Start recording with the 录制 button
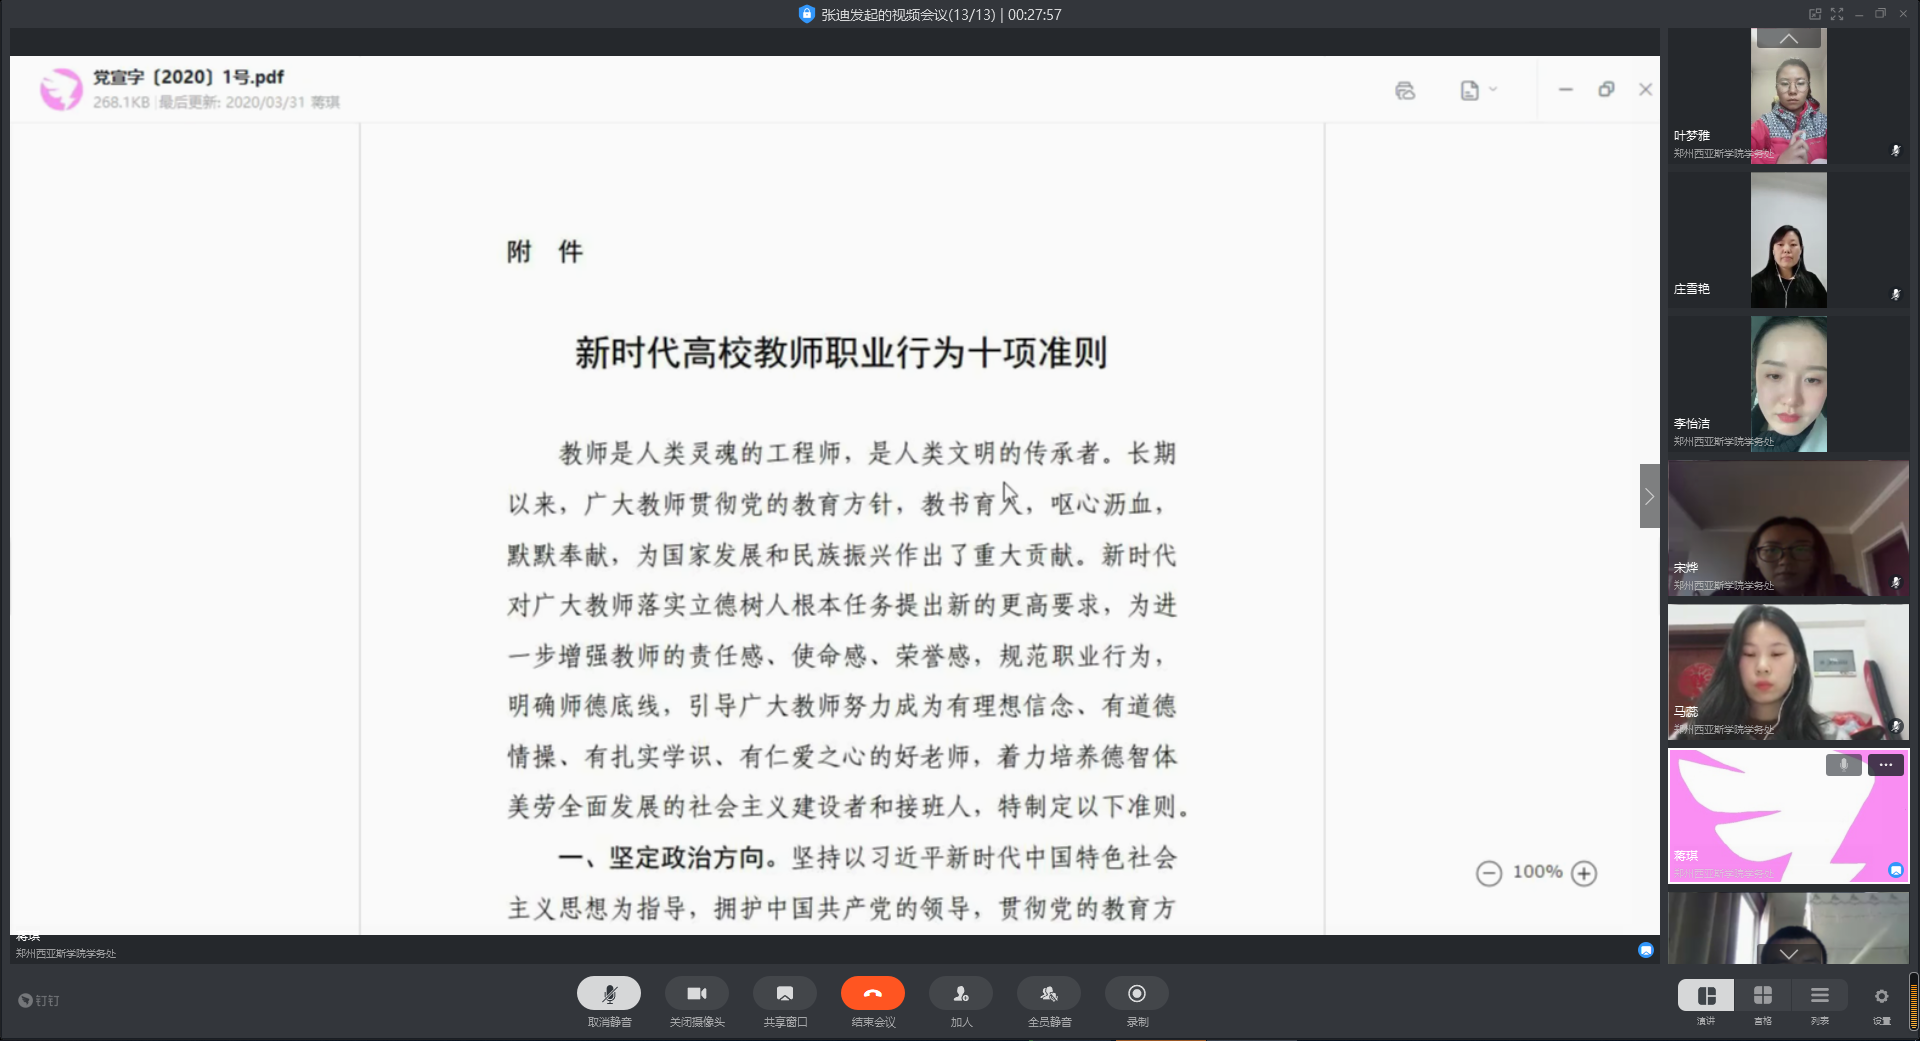The width and height of the screenshot is (1920, 1041). pos(1137,993)
